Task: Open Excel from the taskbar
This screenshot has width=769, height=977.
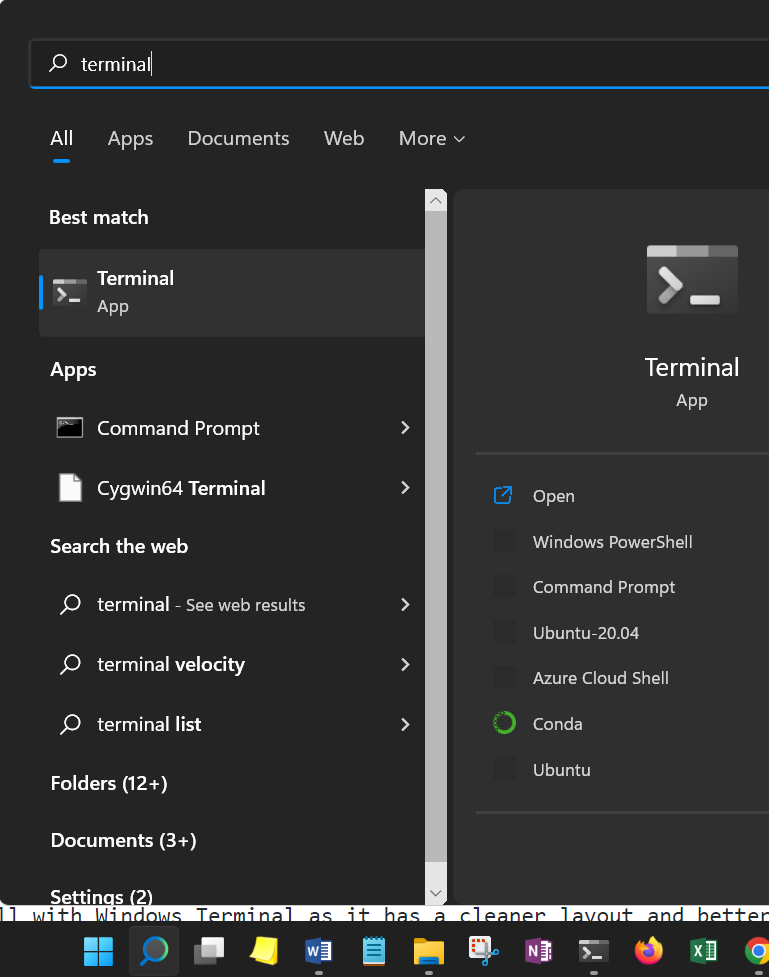Action: (704, 951)
